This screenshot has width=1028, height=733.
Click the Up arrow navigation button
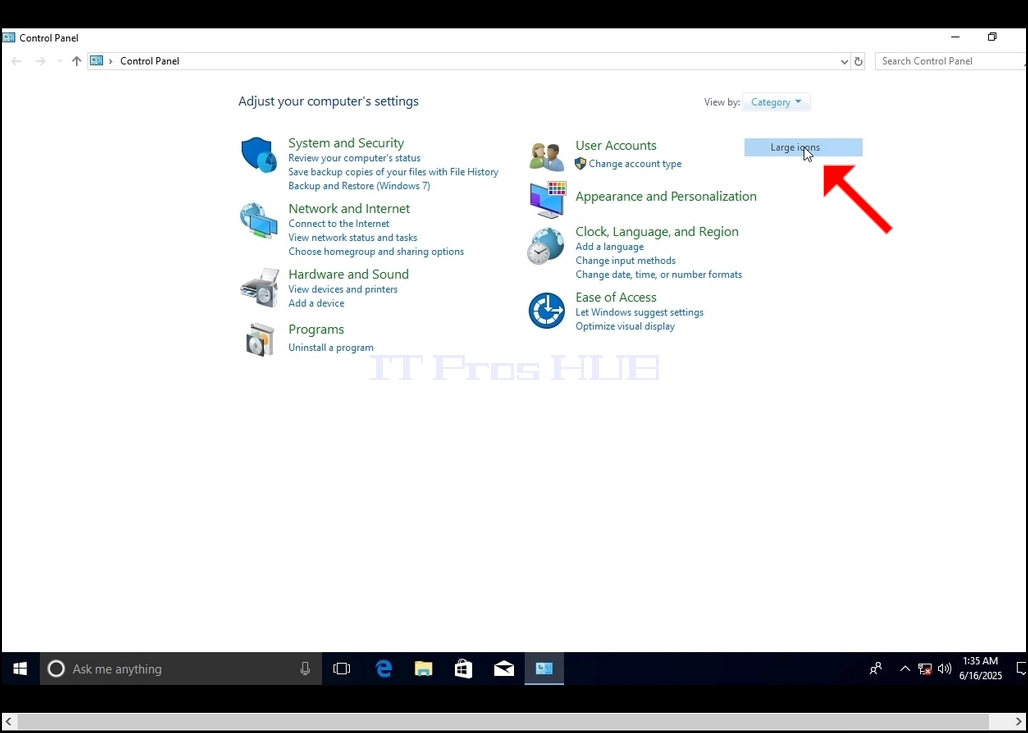77,61
